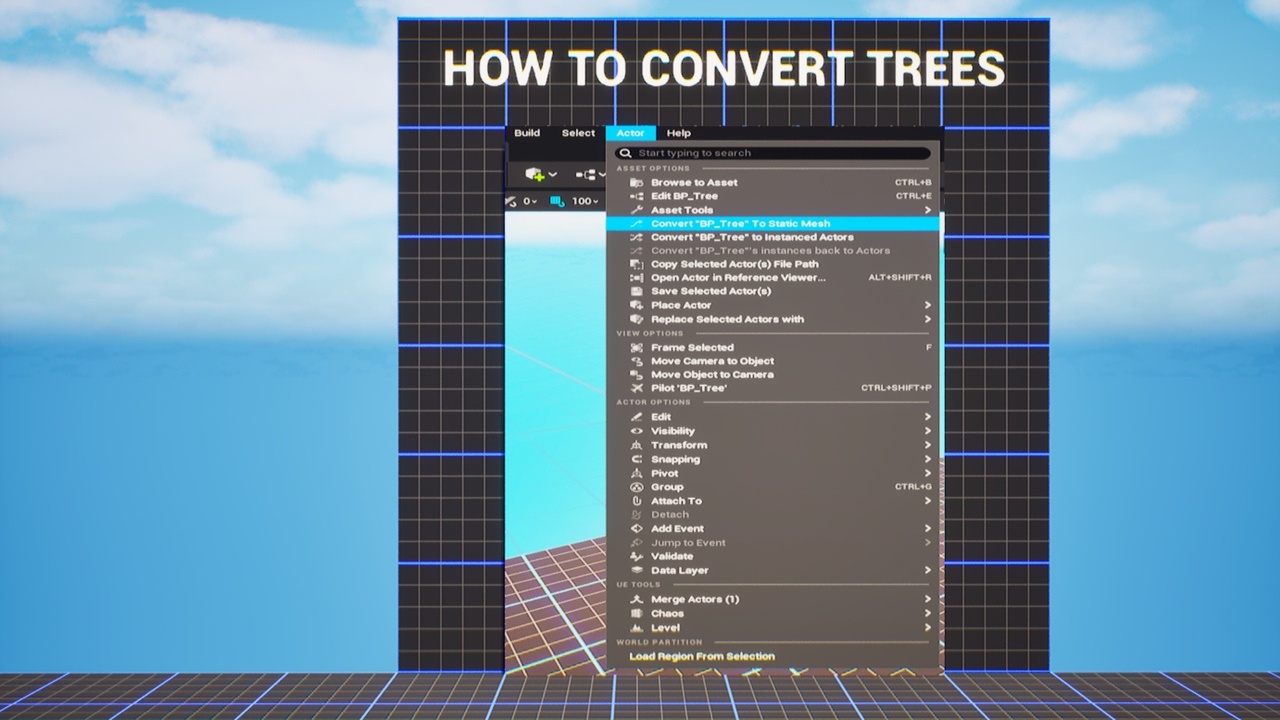Open scale snap value 100 dropdown
This screenshot has height=720, width=1280.
pyautogui.click(x=585, y=202)
